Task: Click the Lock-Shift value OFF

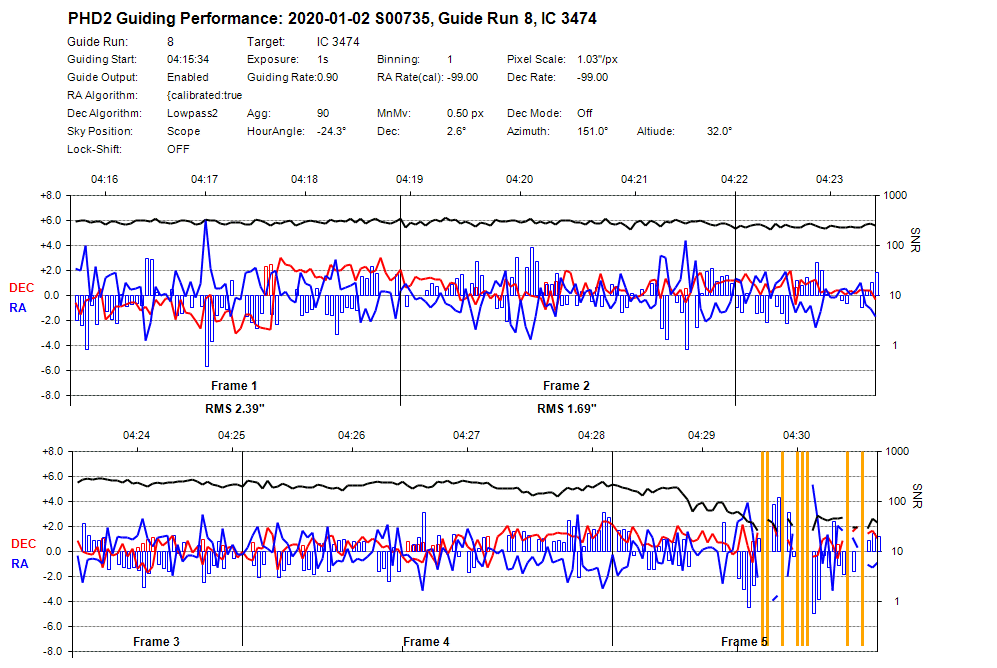Action: click(x=178, y=149)
